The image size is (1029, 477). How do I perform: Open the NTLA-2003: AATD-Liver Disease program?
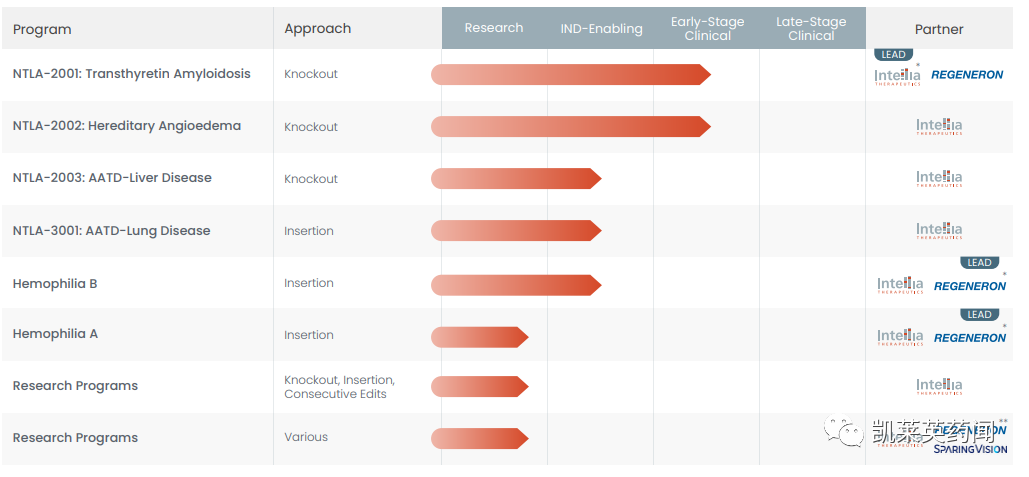coord(112,178)
